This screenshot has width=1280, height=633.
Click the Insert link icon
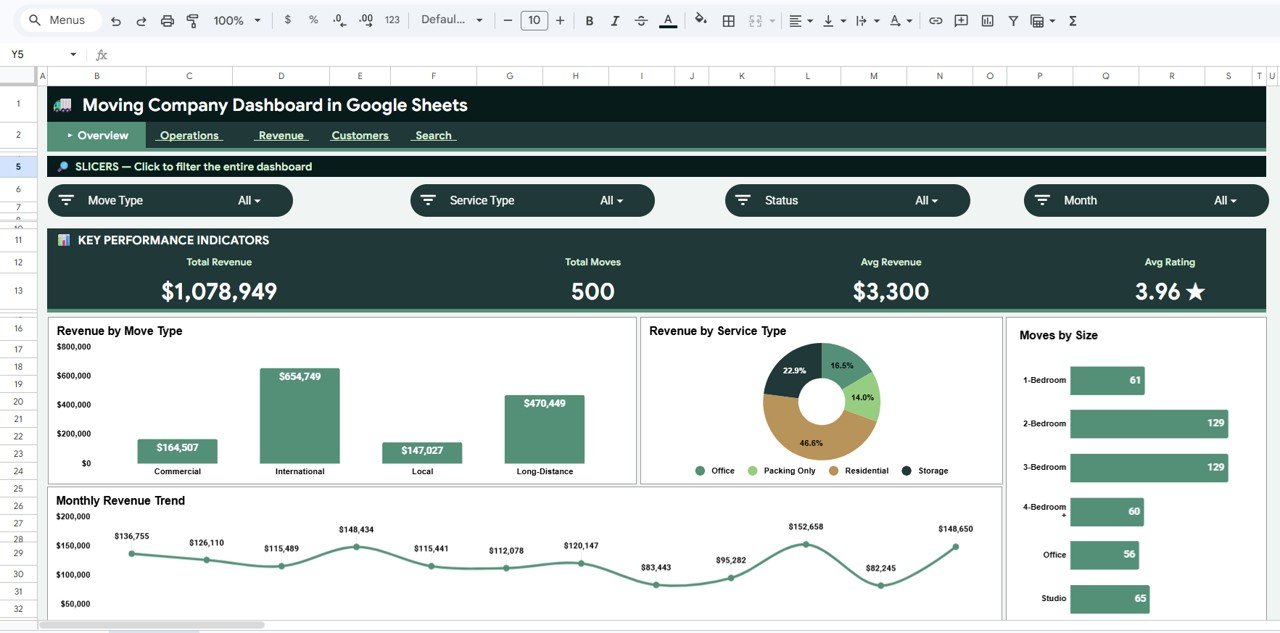(x=936, y=20)
